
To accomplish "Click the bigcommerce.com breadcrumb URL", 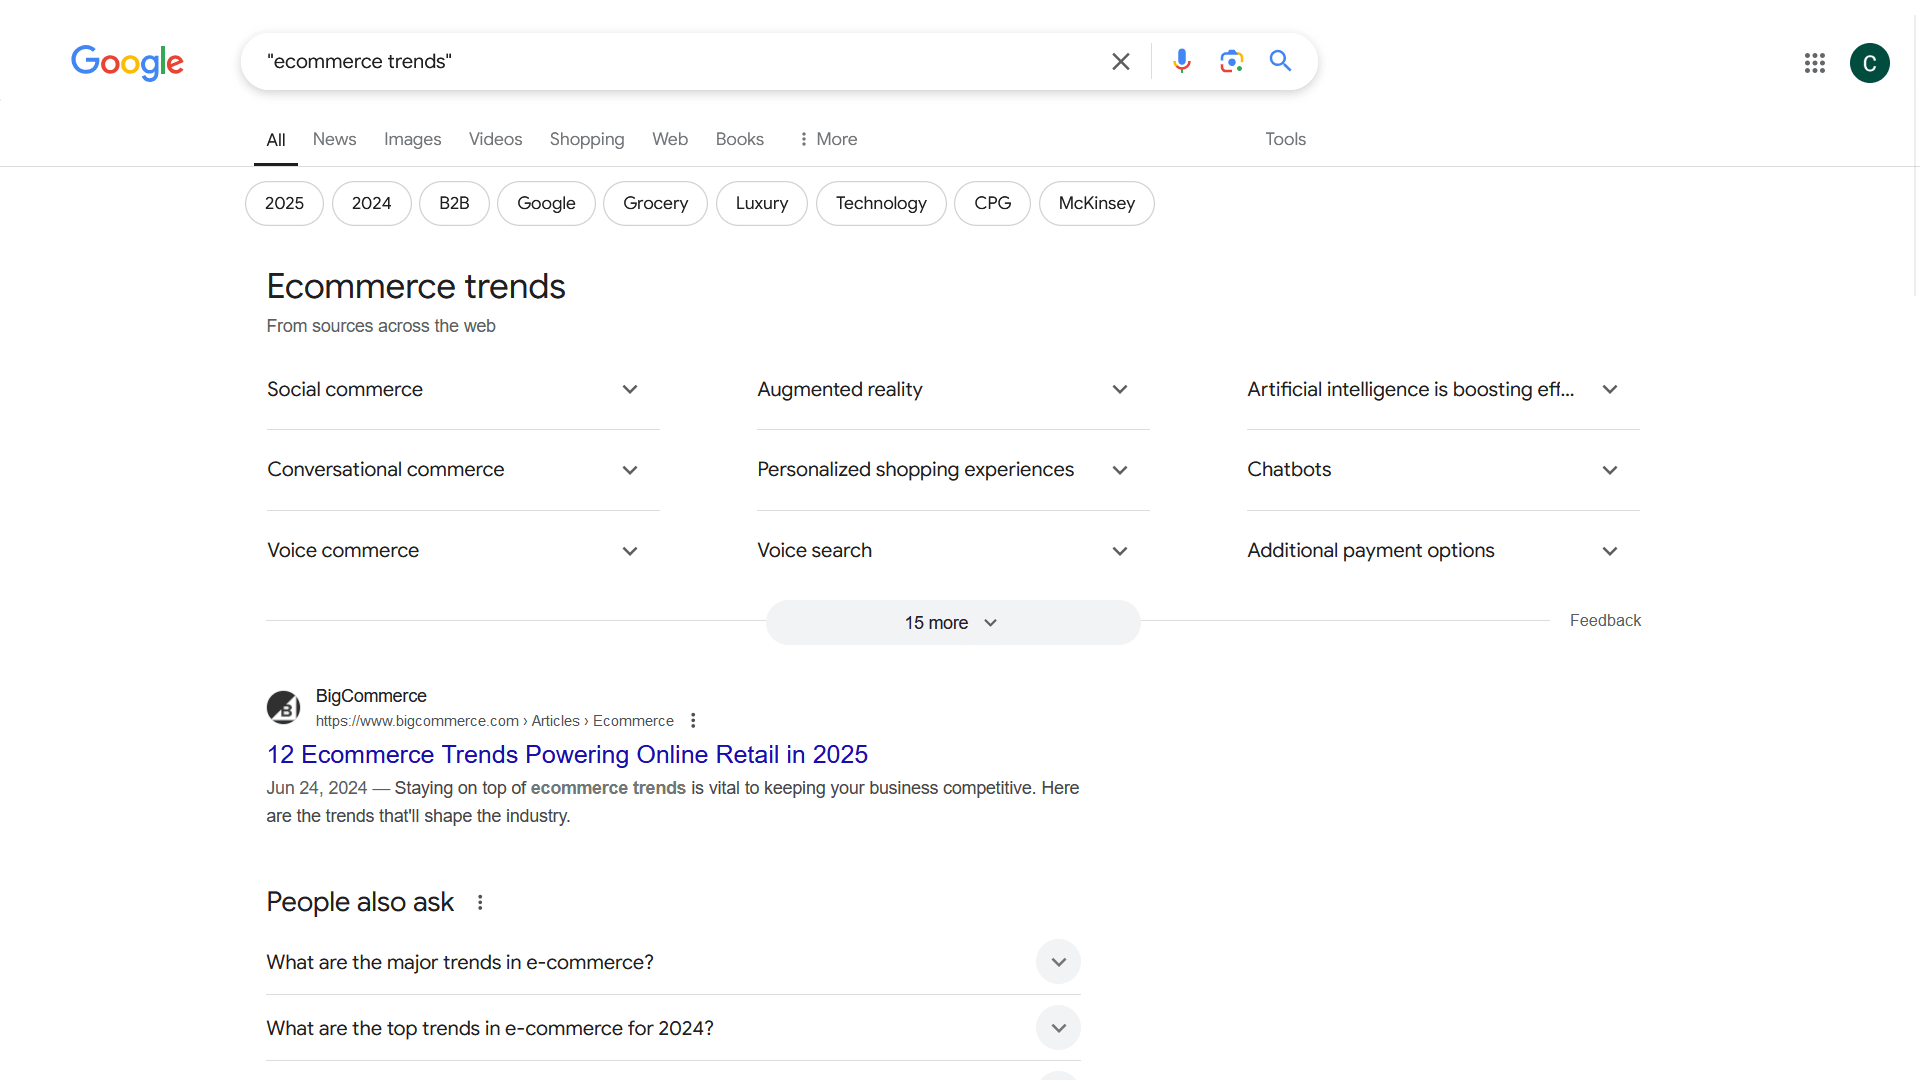I will click(495, 721).
